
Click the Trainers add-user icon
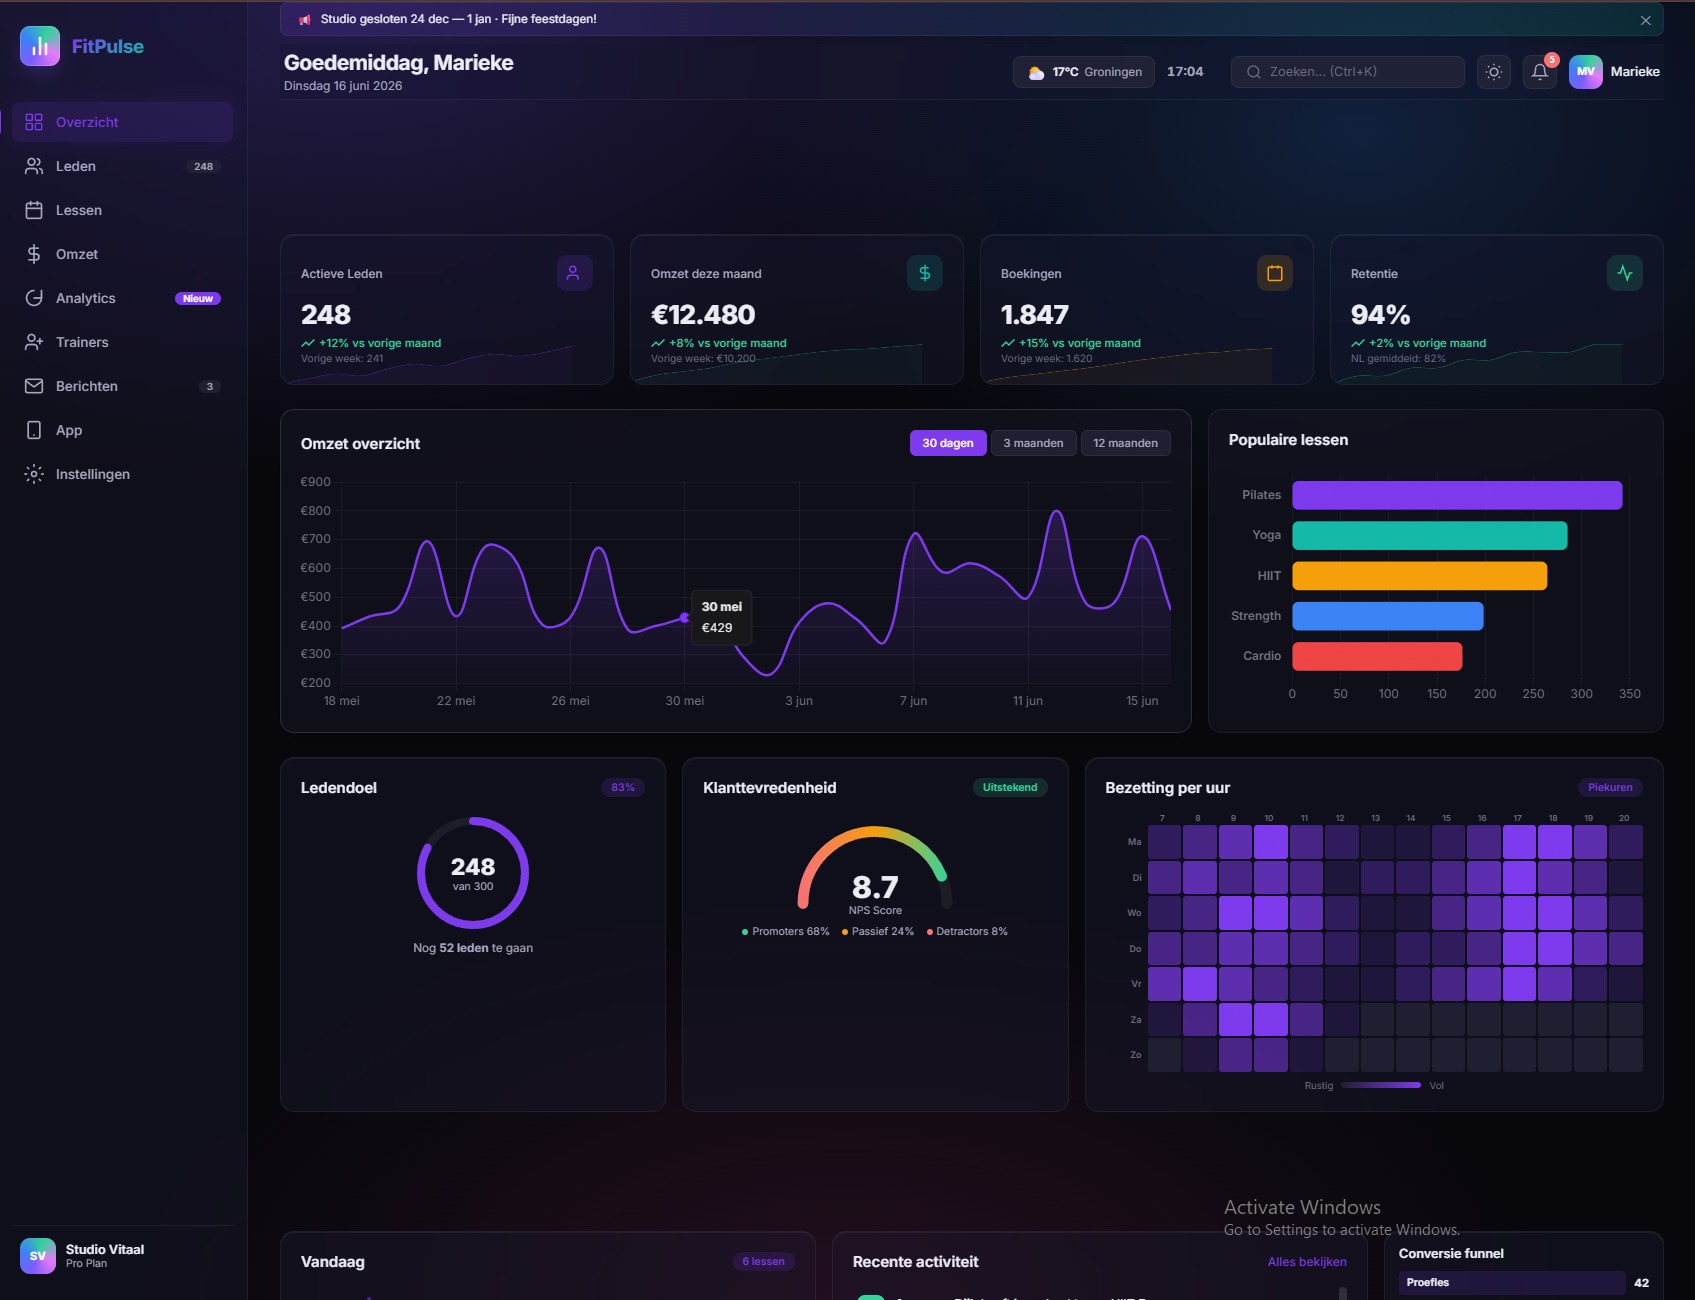(x=34, y=342)
